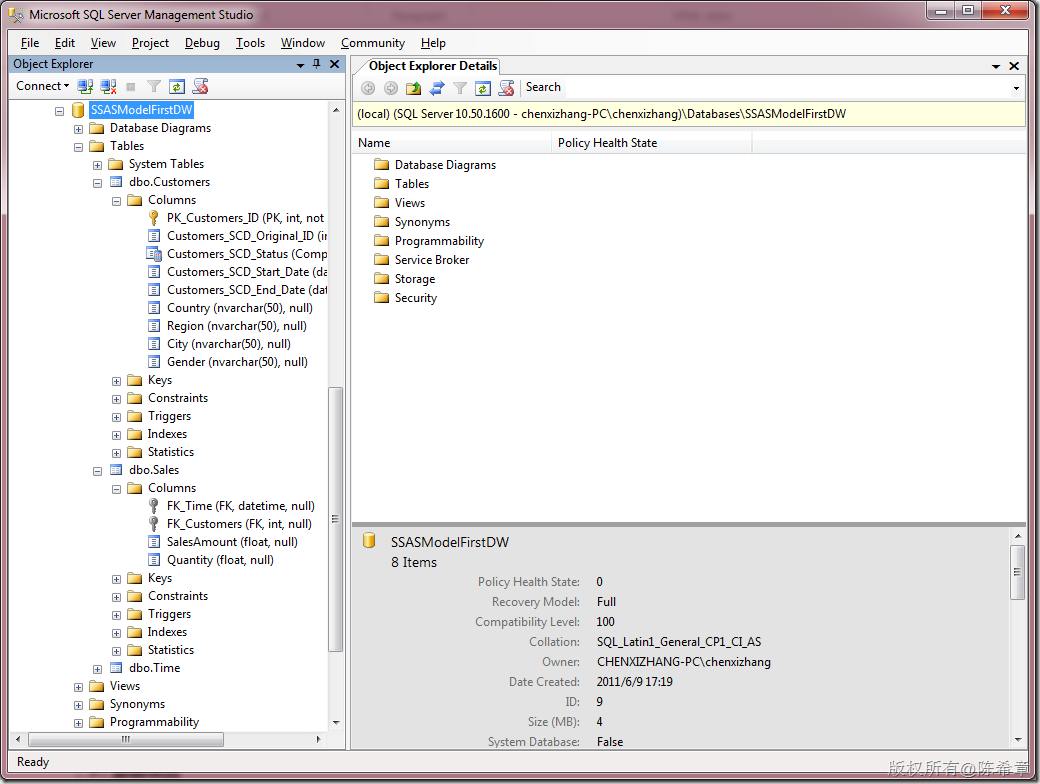Viewport: 1040px width, 784px height.
Task: Select the Security folder in Details list
Action: (405, 298)
